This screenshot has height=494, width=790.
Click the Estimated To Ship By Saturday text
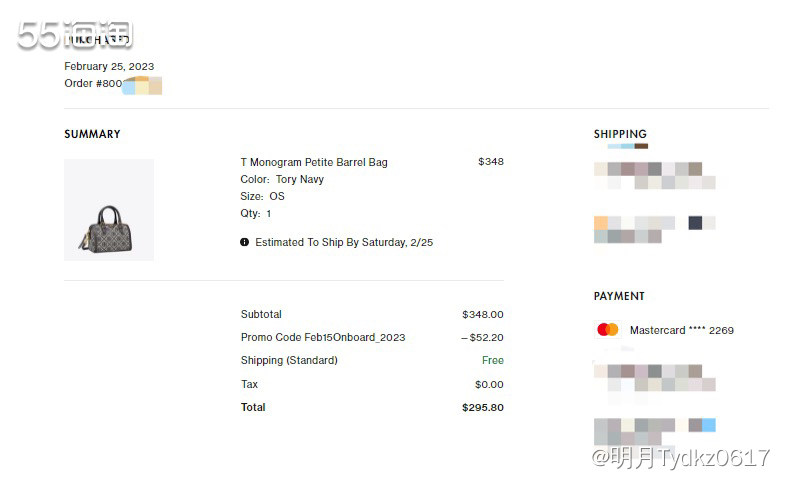[x=344, y=242]
